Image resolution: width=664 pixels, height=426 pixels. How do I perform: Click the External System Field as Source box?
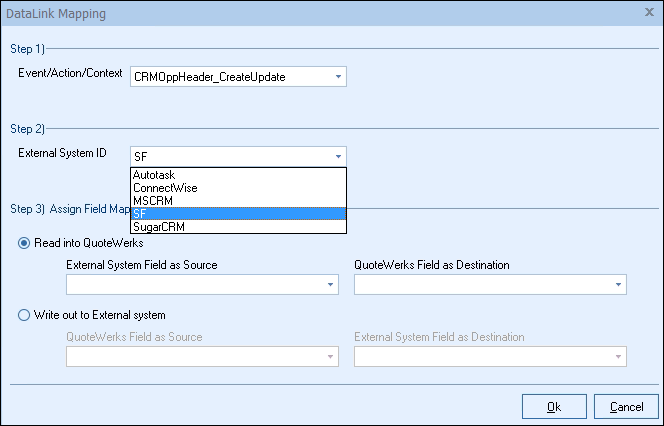click(194, 285)
